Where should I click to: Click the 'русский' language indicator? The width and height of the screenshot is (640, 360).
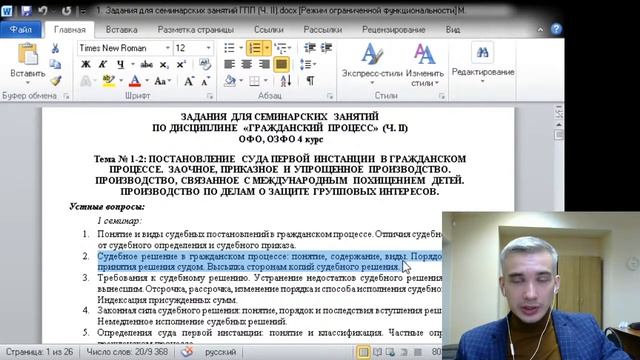[220, 351]
